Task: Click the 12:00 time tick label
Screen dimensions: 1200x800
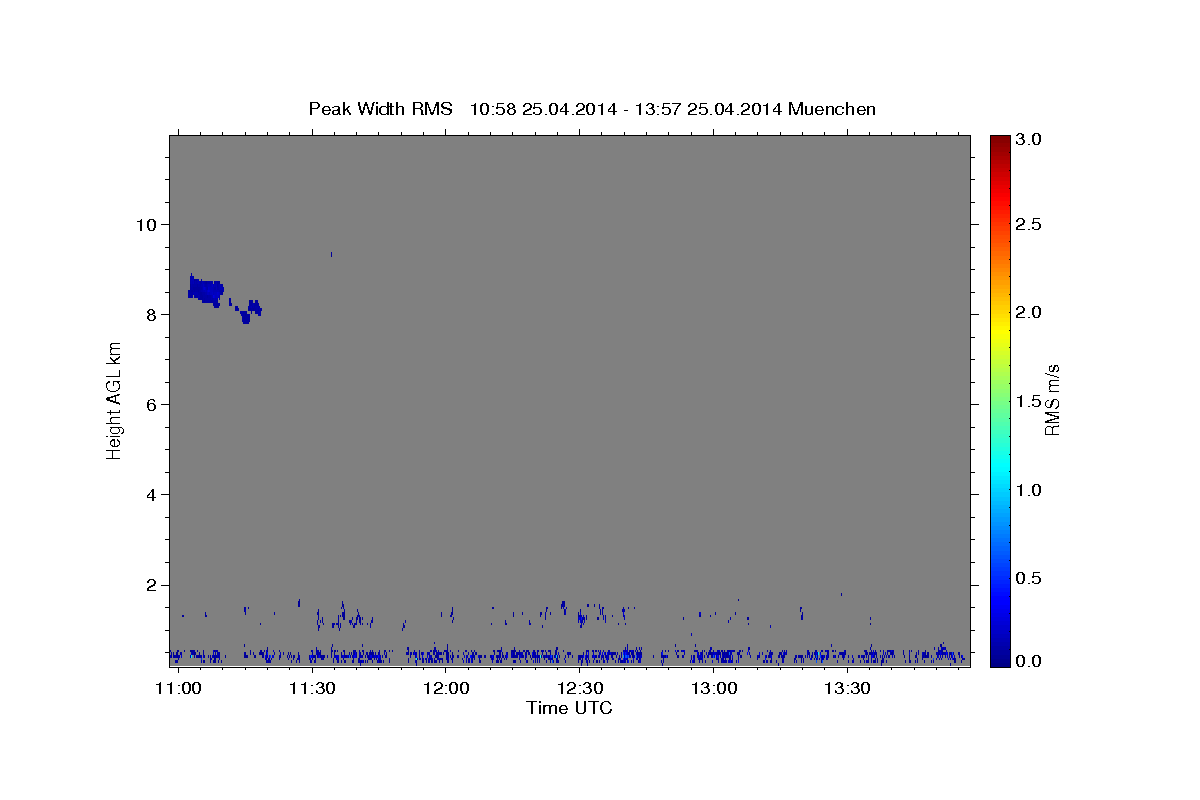Action: 446,689
